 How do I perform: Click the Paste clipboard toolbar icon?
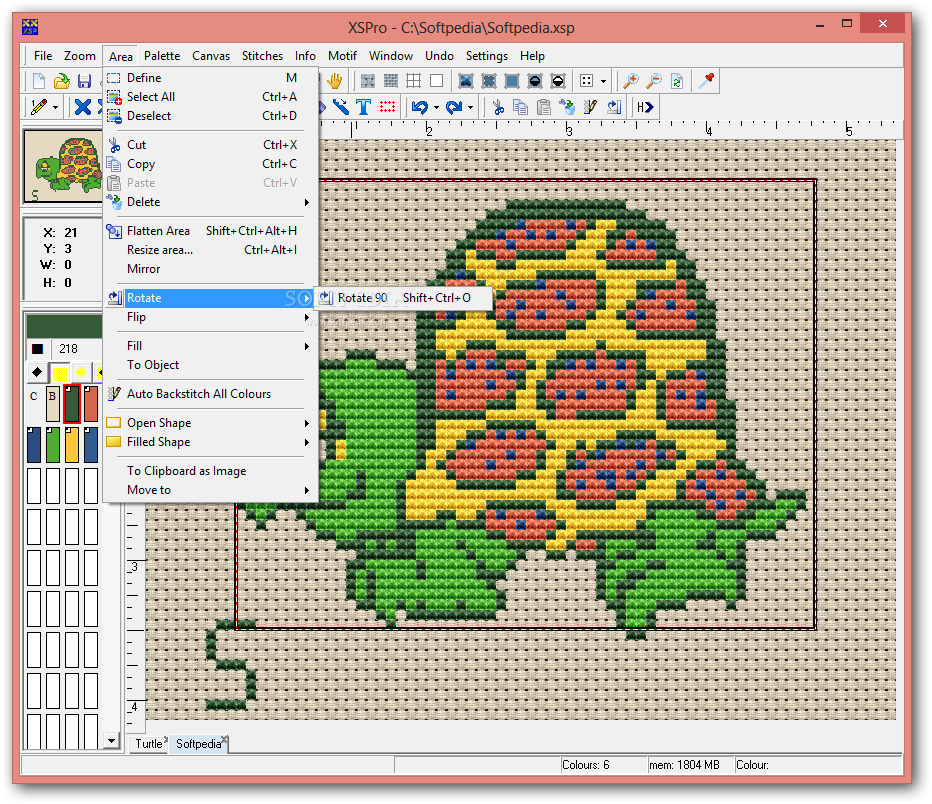pos(543,107)
